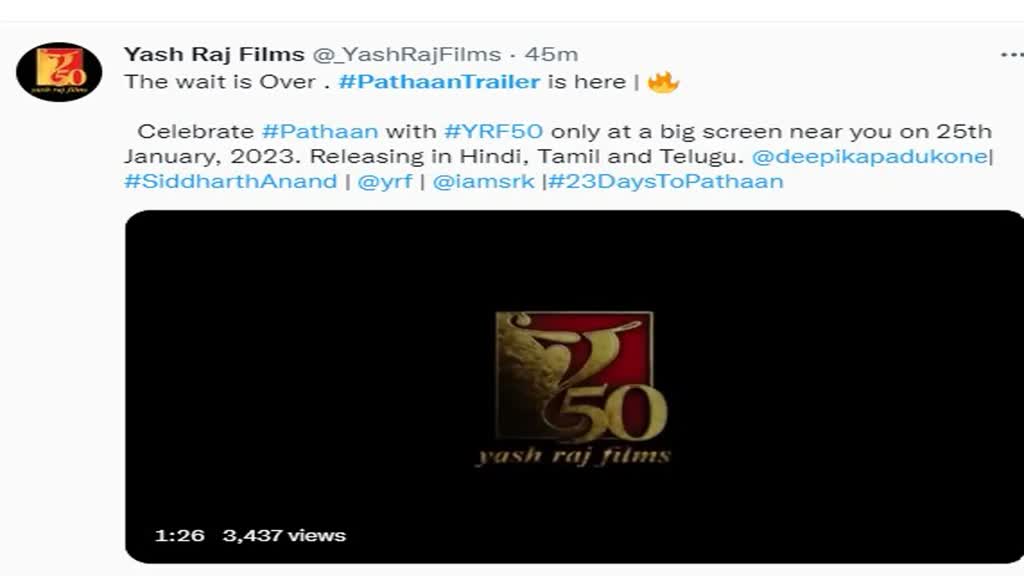Click the 3,437 views counter
This screenshot has height=576, width=1024.
[284, 536]
